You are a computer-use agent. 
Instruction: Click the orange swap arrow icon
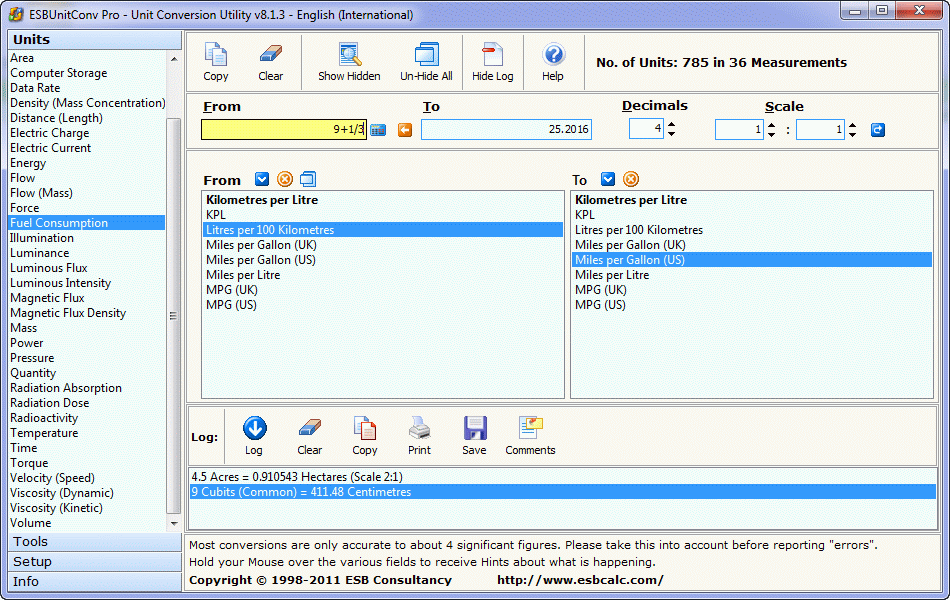405,130
